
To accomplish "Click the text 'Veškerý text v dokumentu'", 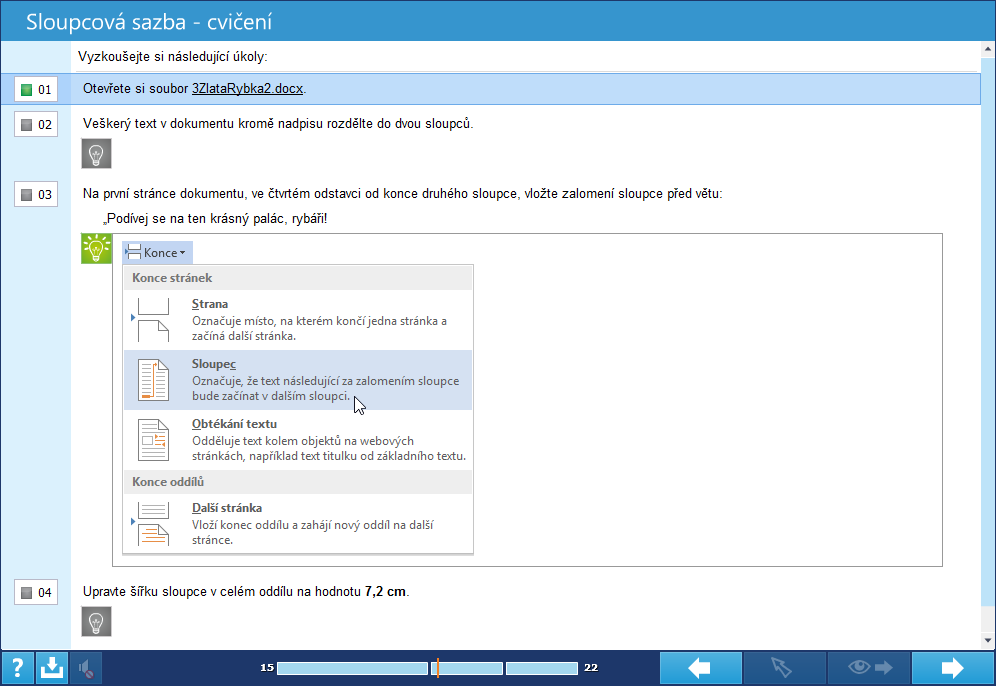I will coord(159,124).
